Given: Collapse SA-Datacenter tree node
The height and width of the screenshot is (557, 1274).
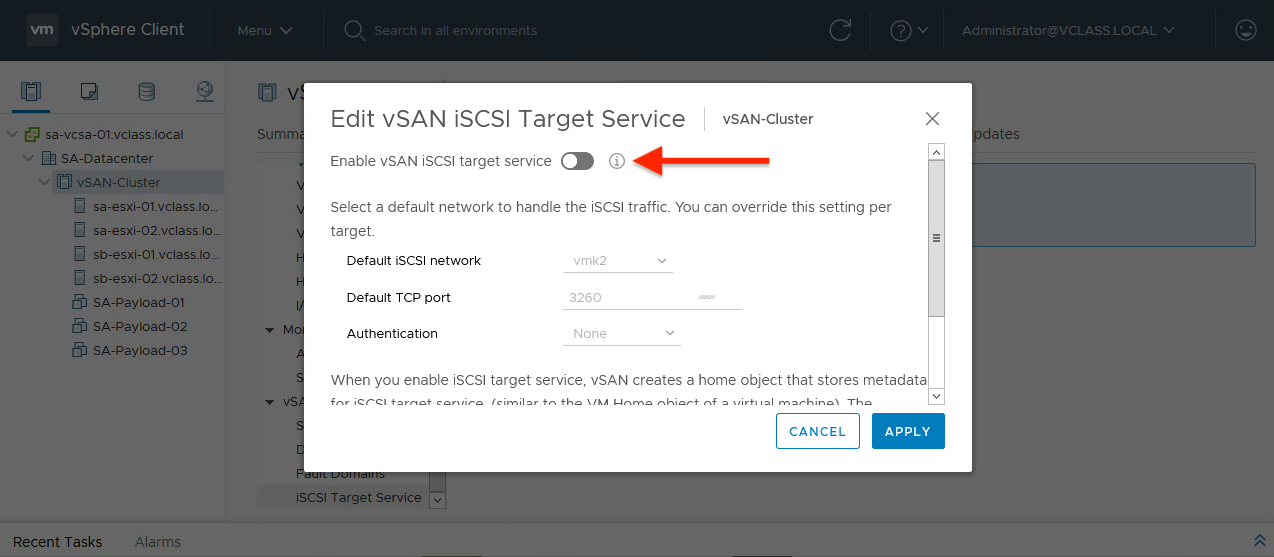Looking at the screenshot, I should coord(28,158).
